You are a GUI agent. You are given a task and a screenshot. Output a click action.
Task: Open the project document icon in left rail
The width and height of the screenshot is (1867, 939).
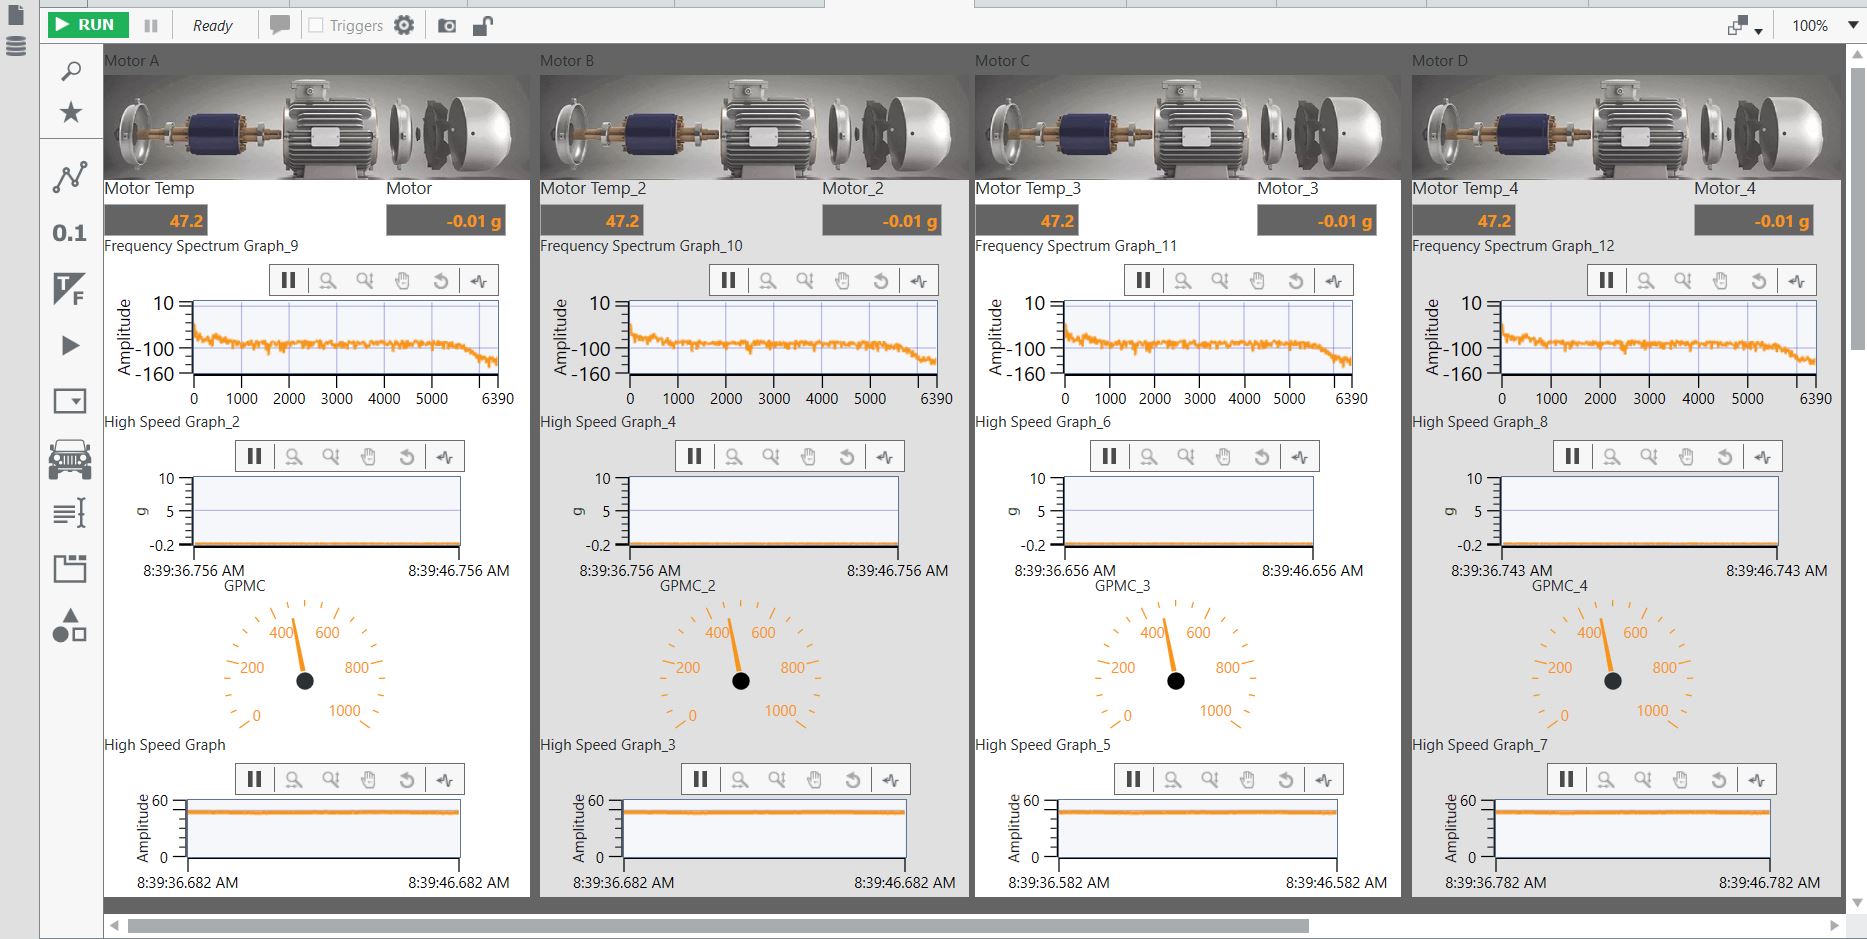click(x=16, y=15)
